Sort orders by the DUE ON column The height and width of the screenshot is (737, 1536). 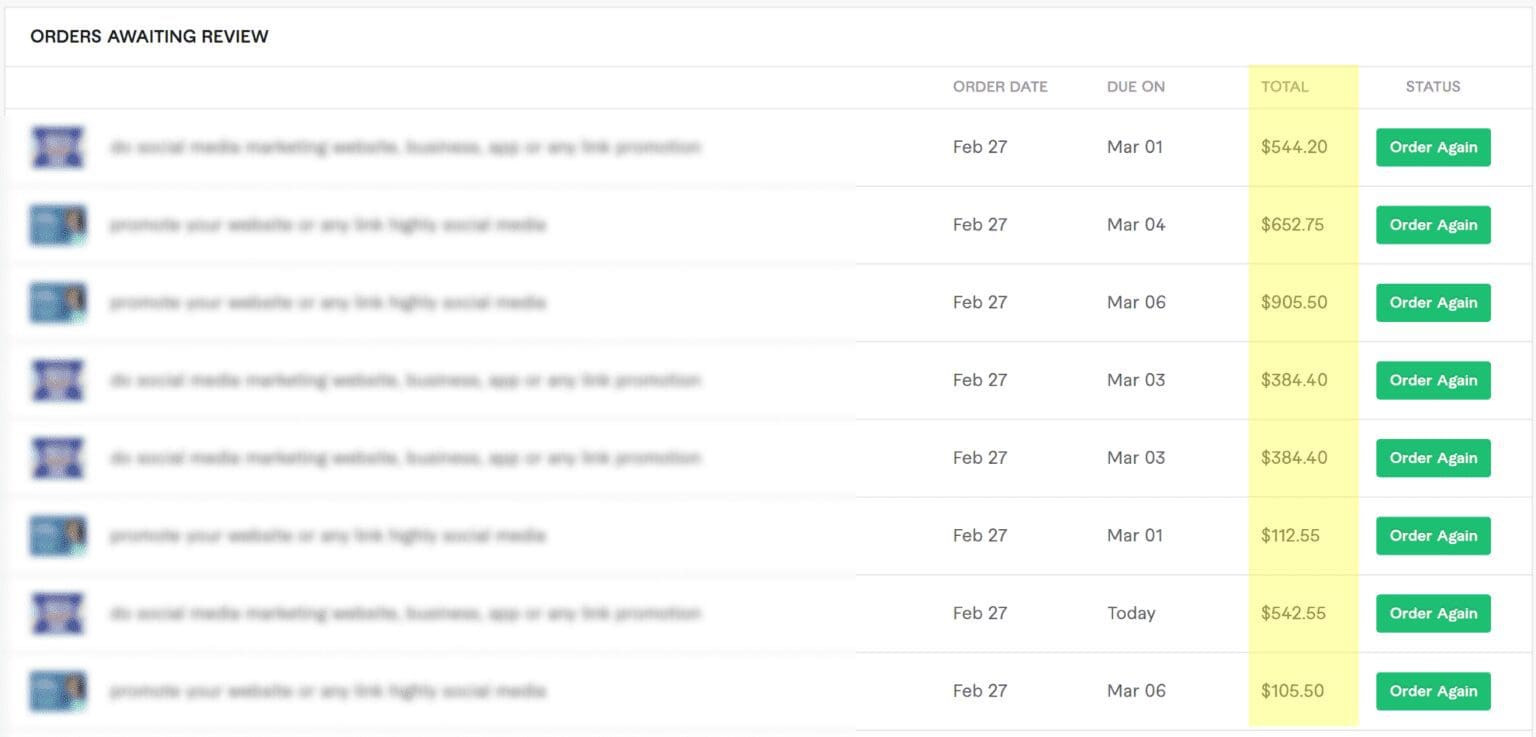pos(1134,87)
